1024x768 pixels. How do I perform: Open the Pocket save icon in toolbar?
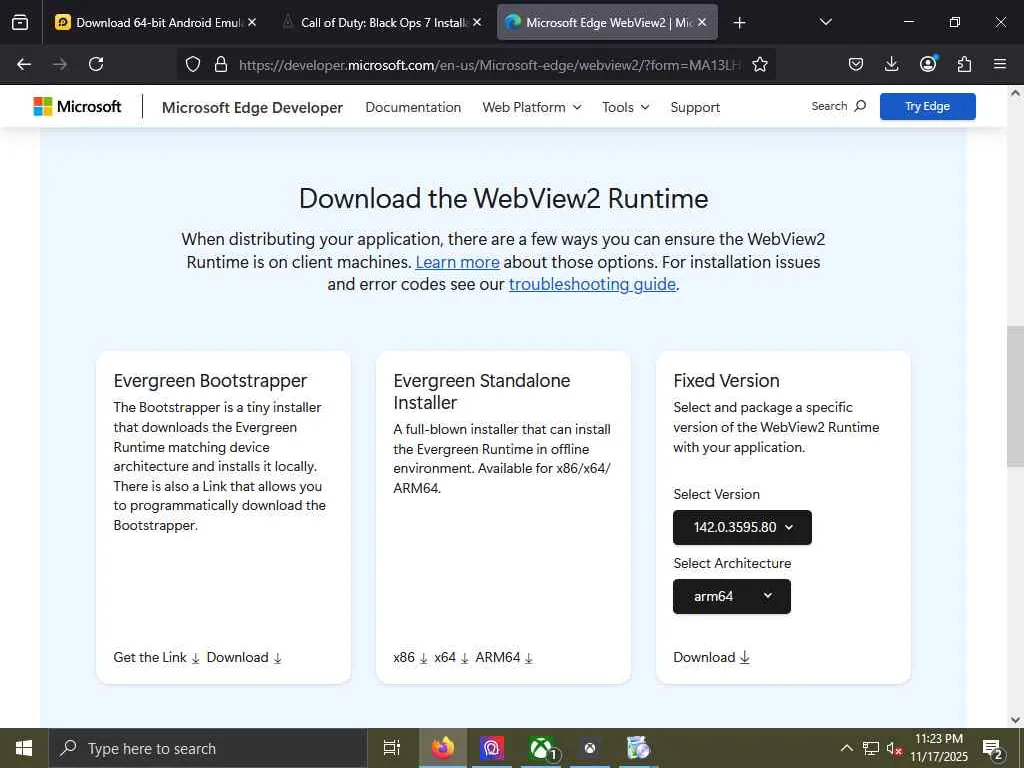pyautogui.click(x=856, y=64)
